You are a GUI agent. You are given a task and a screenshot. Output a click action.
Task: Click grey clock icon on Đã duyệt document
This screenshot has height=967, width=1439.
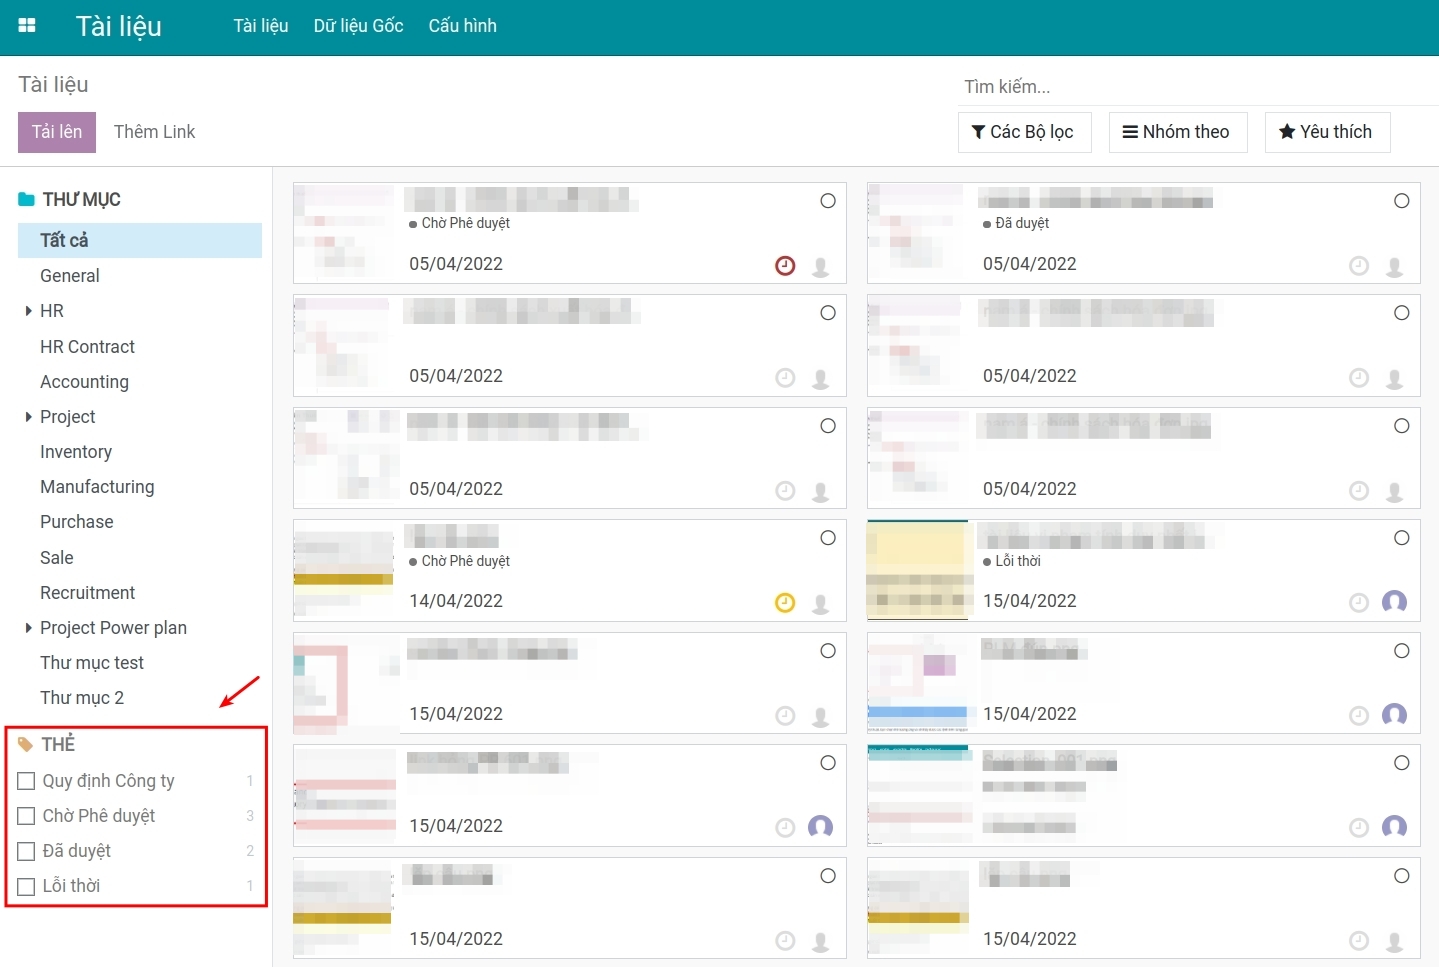pyautogui.click(x=1359, y=266)
